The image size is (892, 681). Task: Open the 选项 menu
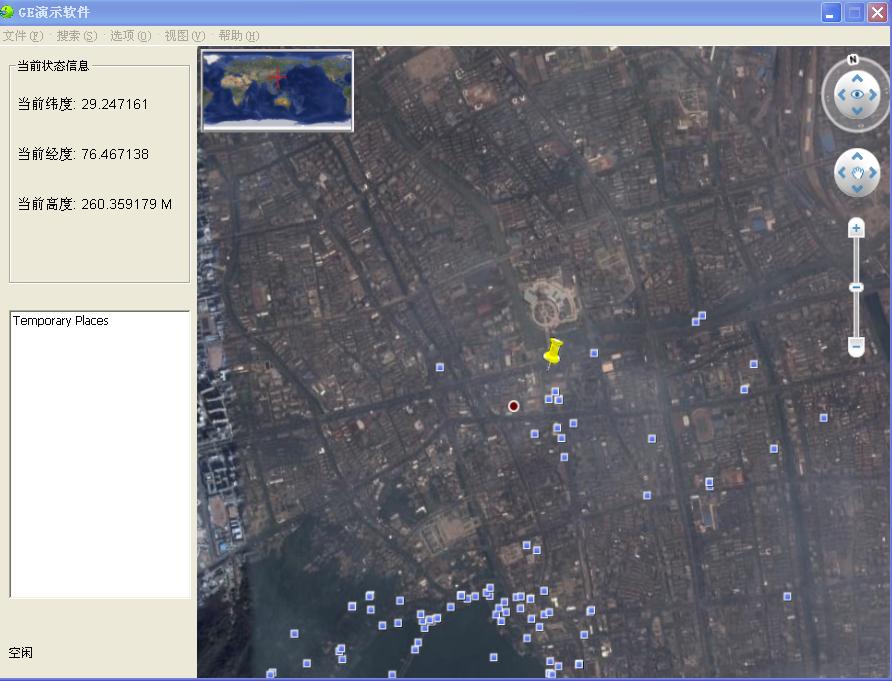coord(131,36)
